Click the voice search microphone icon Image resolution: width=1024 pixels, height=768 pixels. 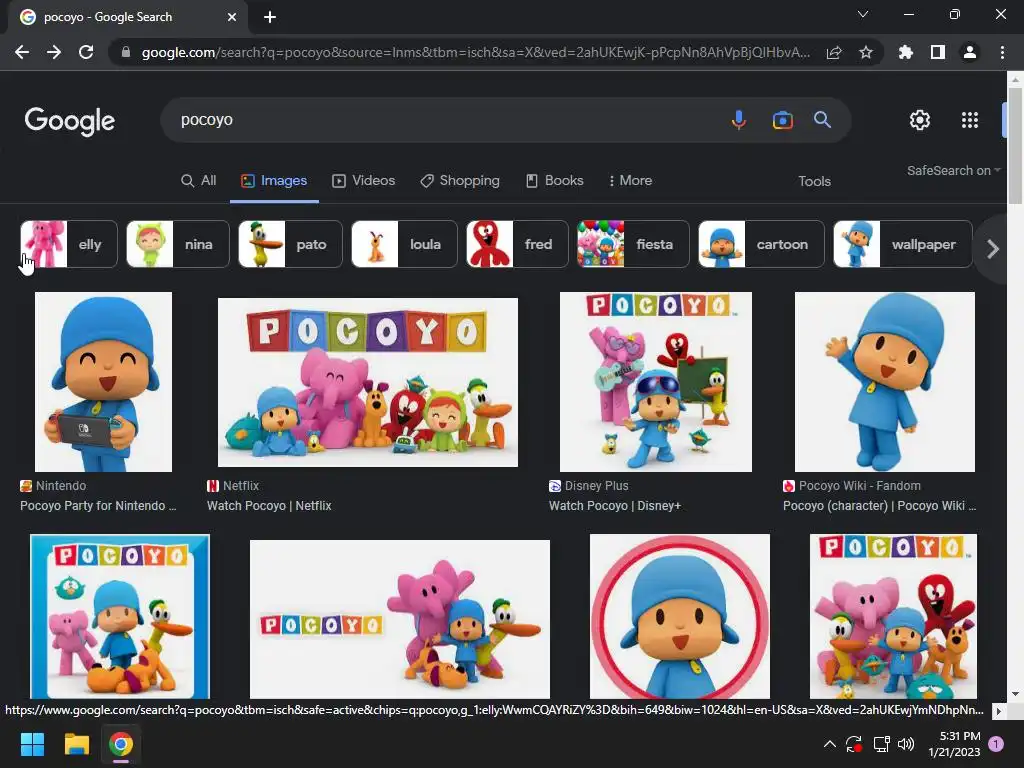(x=739, y=120)
